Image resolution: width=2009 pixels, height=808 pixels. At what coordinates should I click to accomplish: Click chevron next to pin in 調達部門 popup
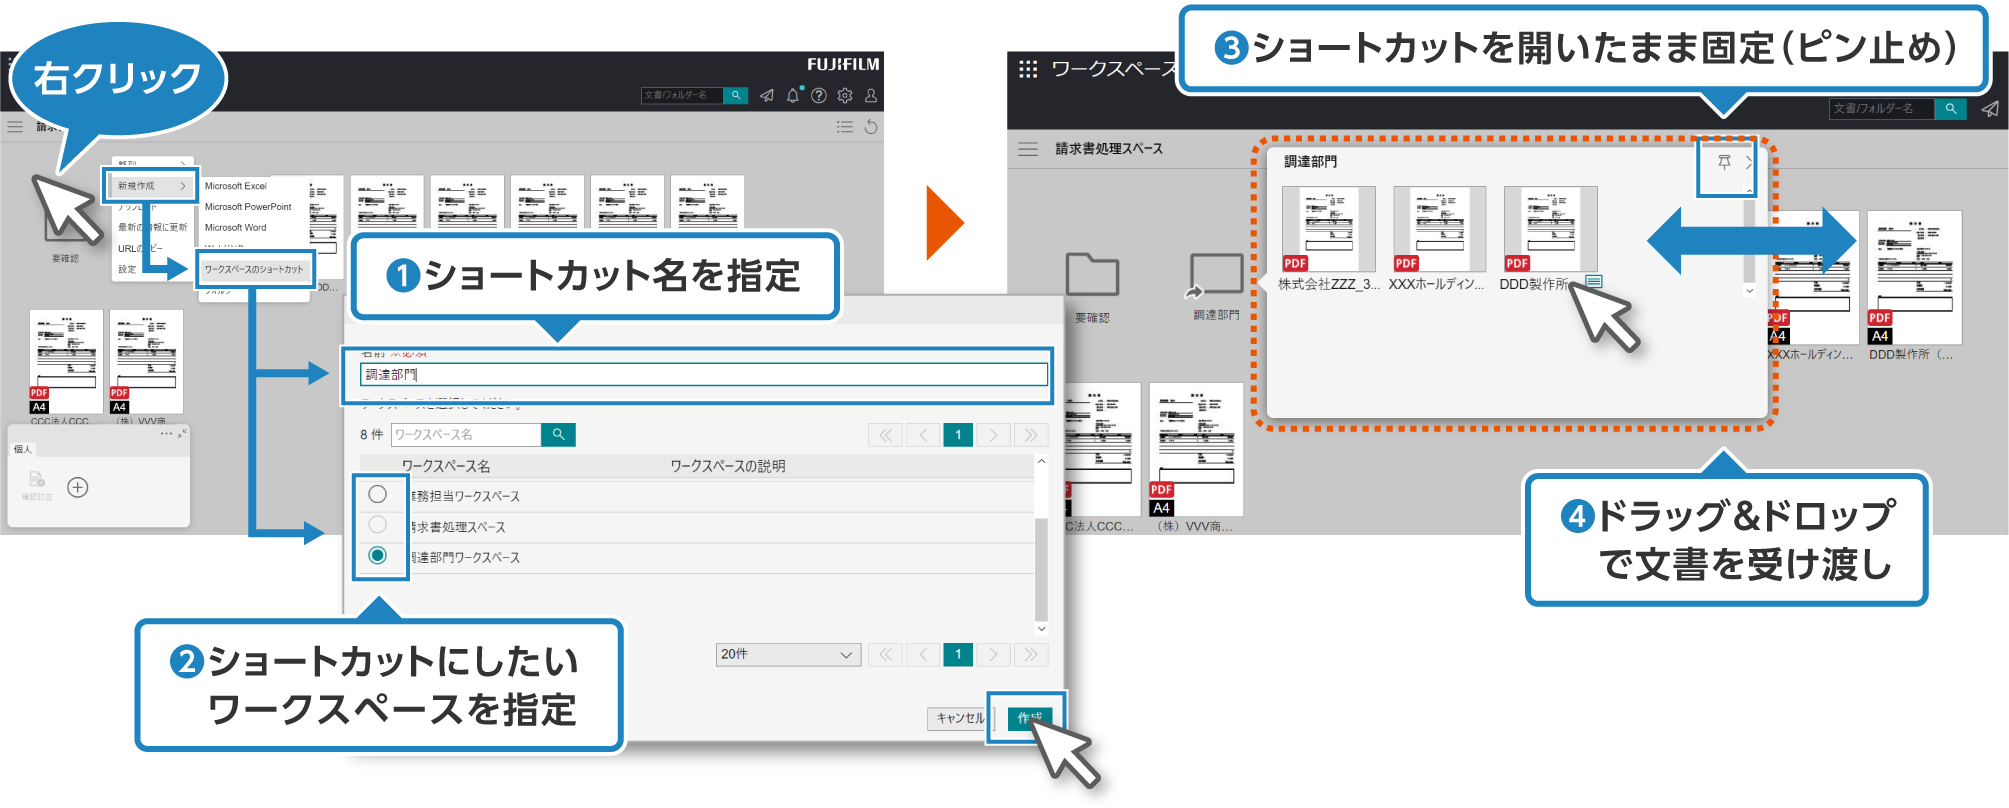tap(1749, 162)
